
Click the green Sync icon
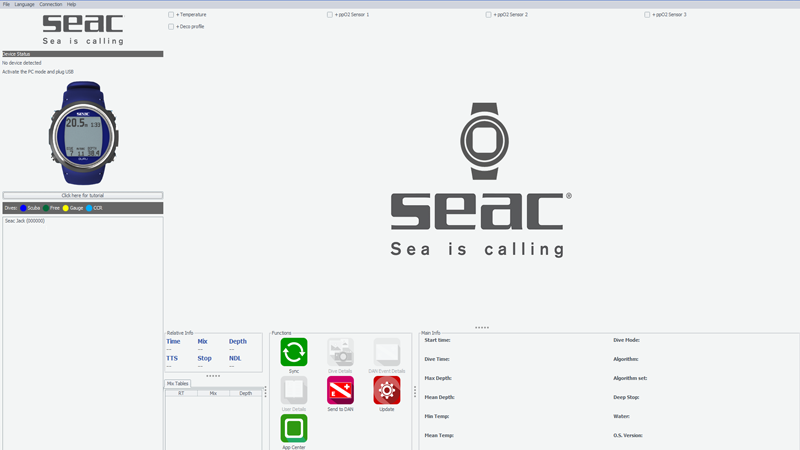[293, 352]
